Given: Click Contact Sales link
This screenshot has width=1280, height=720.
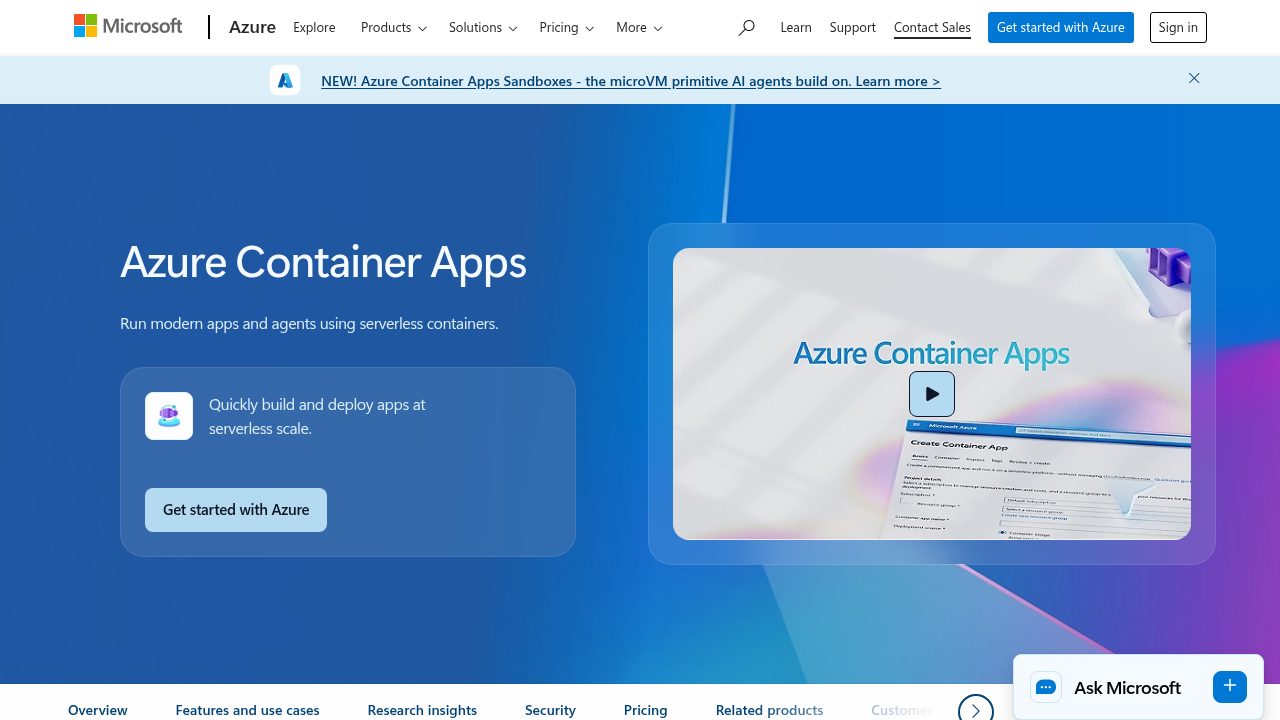Looking at the screenshot, I should pos(932,28).
